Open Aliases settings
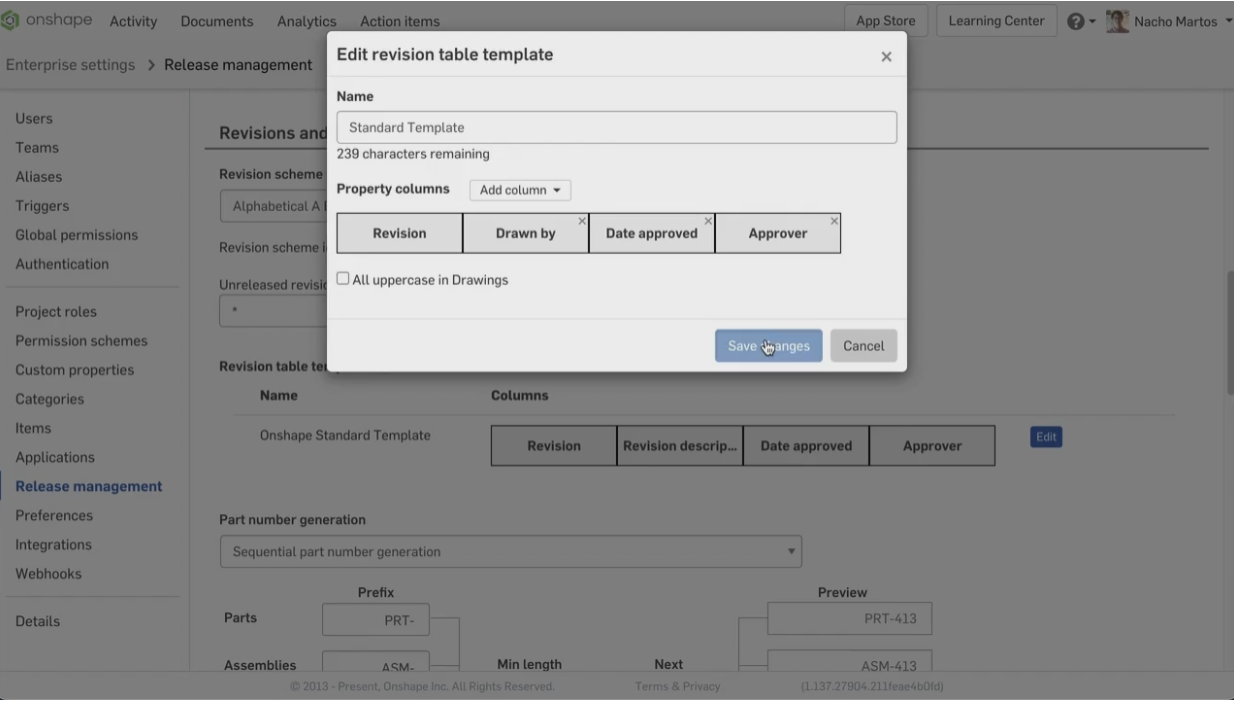Image resolution: width=1234 pixels, height=702 pixels. [38, 176]
